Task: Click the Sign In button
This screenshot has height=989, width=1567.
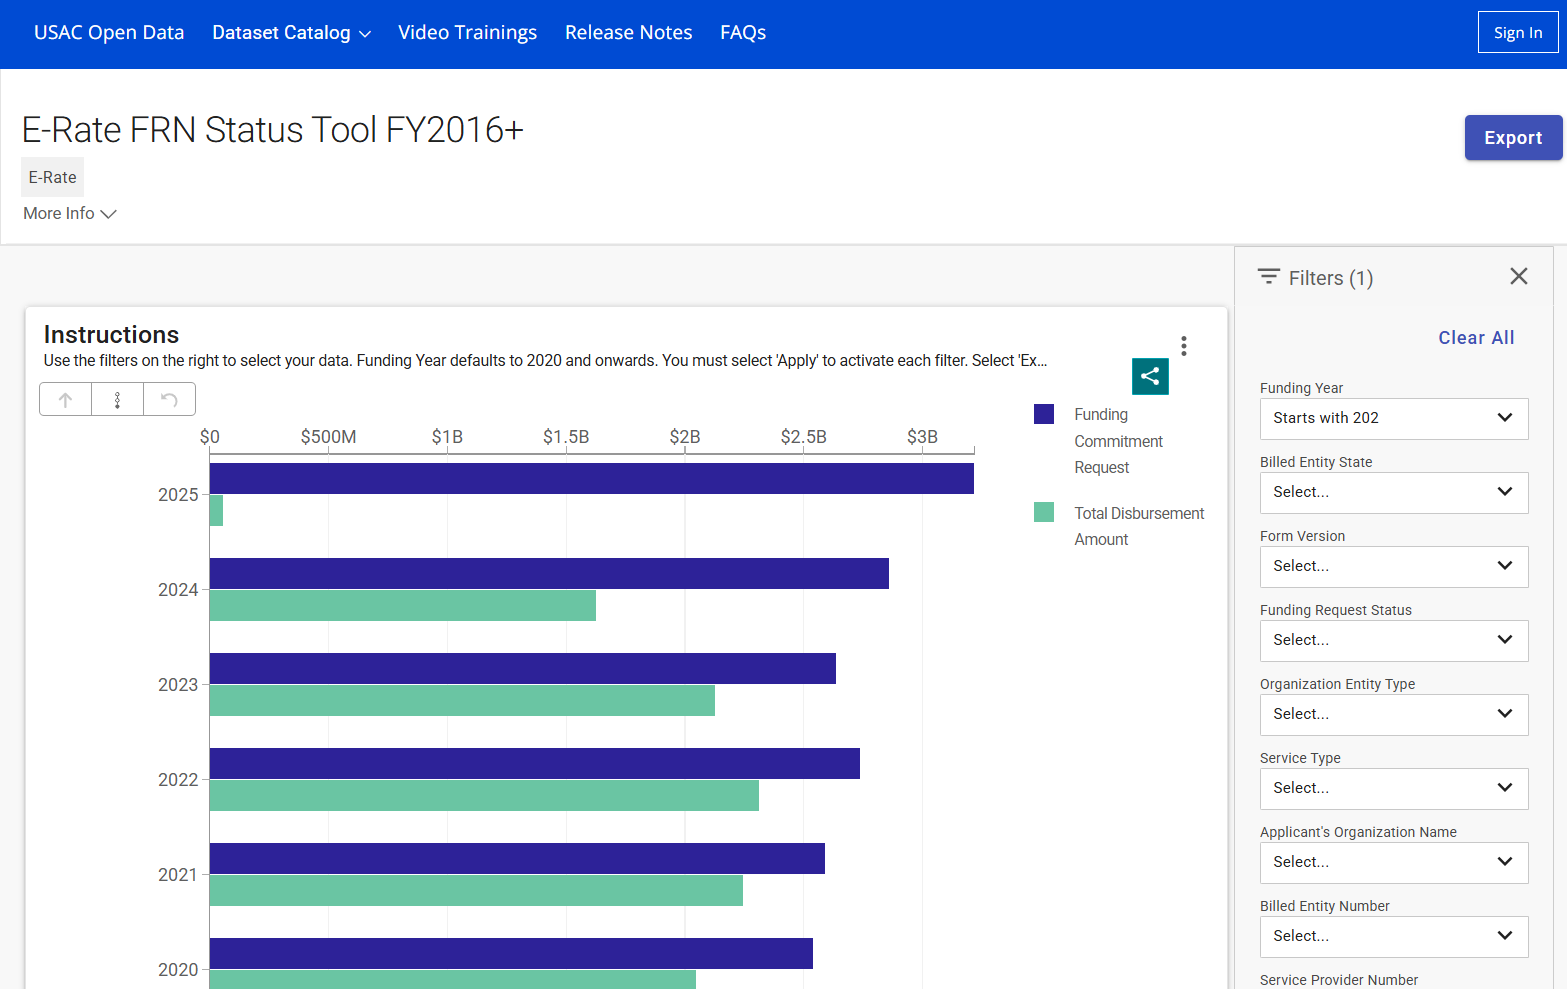Action: click(x=1517, y=33)
